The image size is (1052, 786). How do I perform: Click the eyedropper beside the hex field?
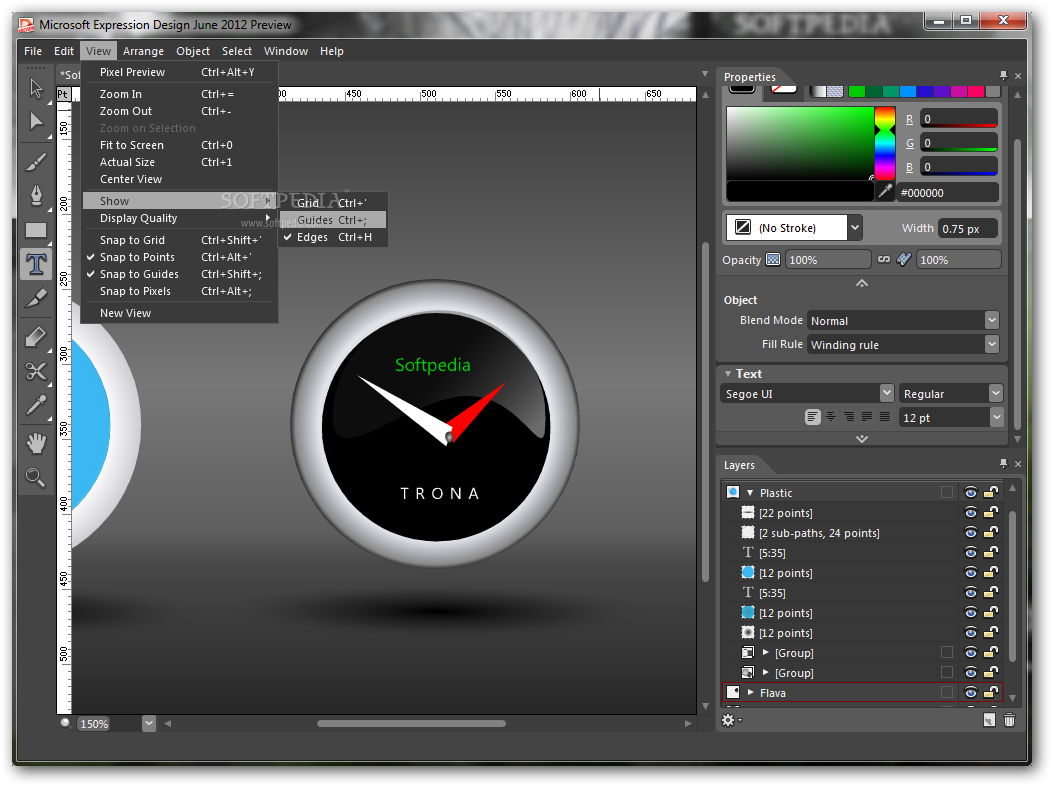(x=886, y=192)
